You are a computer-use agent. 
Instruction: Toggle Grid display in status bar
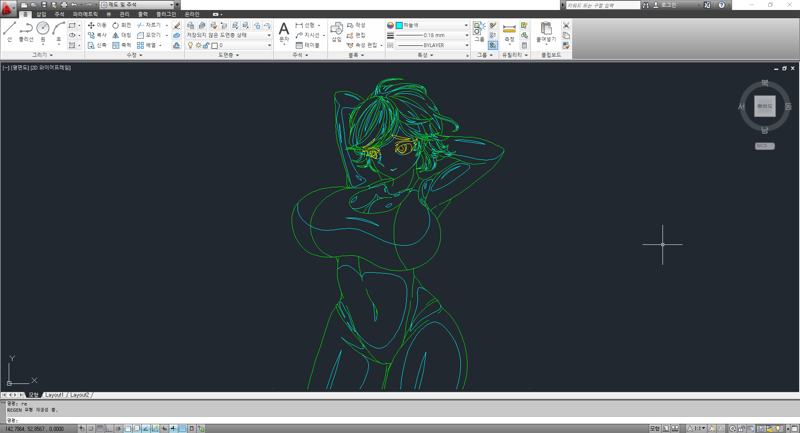pos(100,429)
